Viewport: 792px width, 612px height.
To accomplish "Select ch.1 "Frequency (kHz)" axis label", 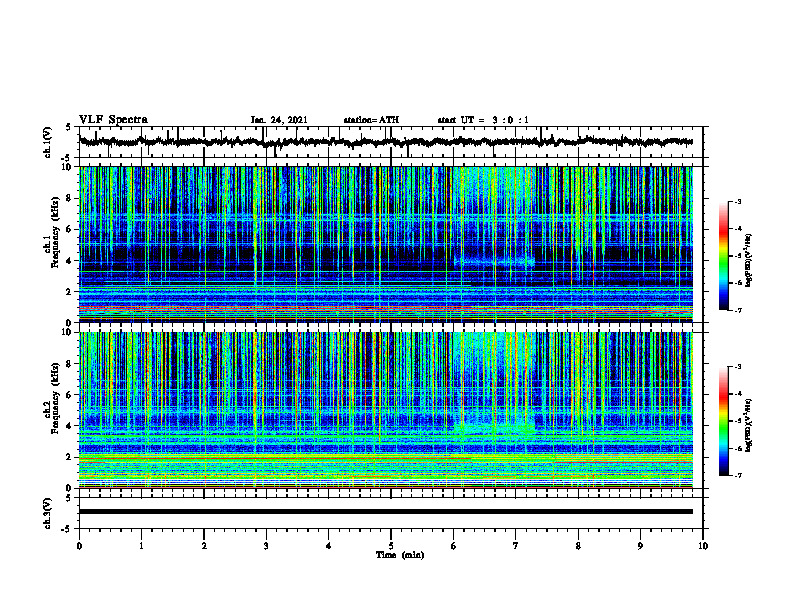I will pos(56,232).
